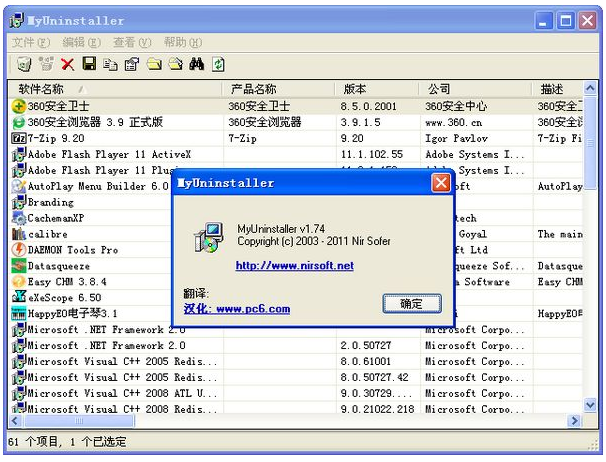Screen dimensions: 606x462
Task: Click the DAEMON Tools Pro lightning icon
Action: pyautogui.click(x=19, y=250)
